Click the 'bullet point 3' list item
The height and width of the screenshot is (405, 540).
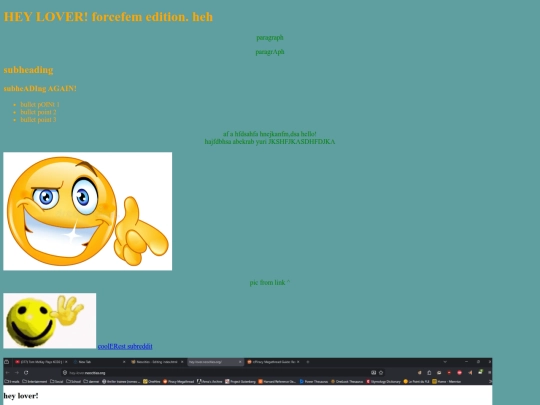[38, 120]
